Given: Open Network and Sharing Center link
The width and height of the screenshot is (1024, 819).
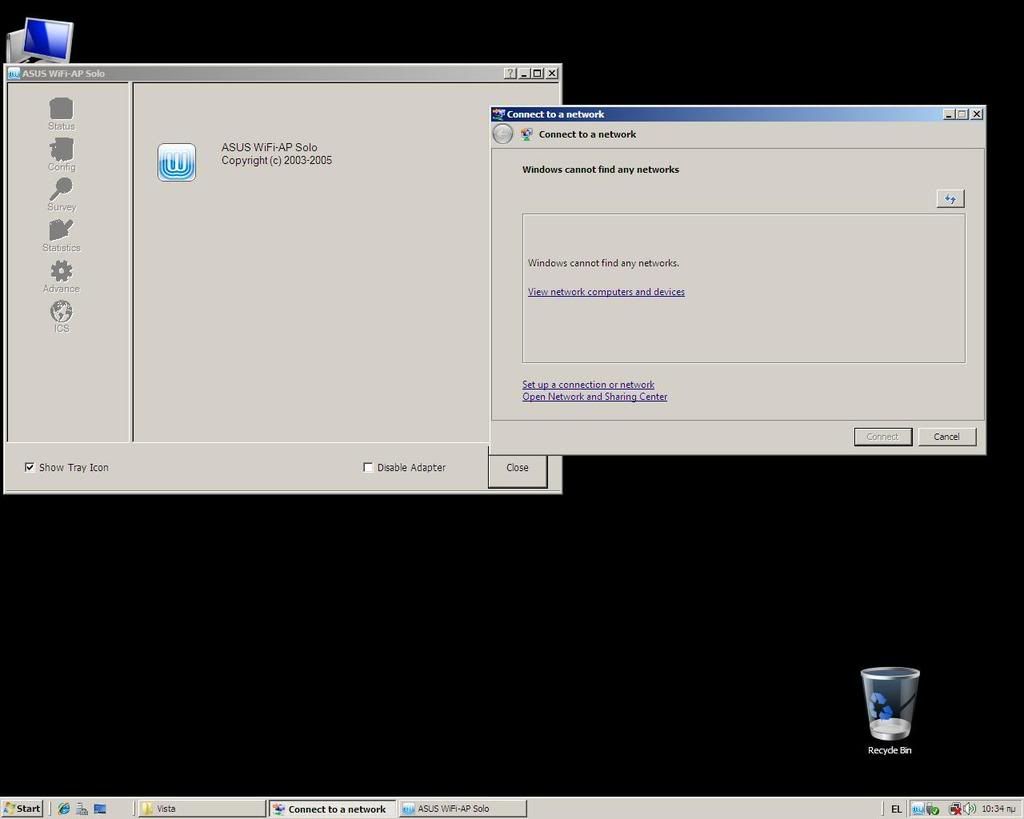Looking at the screenshot, I should (594, 397).
